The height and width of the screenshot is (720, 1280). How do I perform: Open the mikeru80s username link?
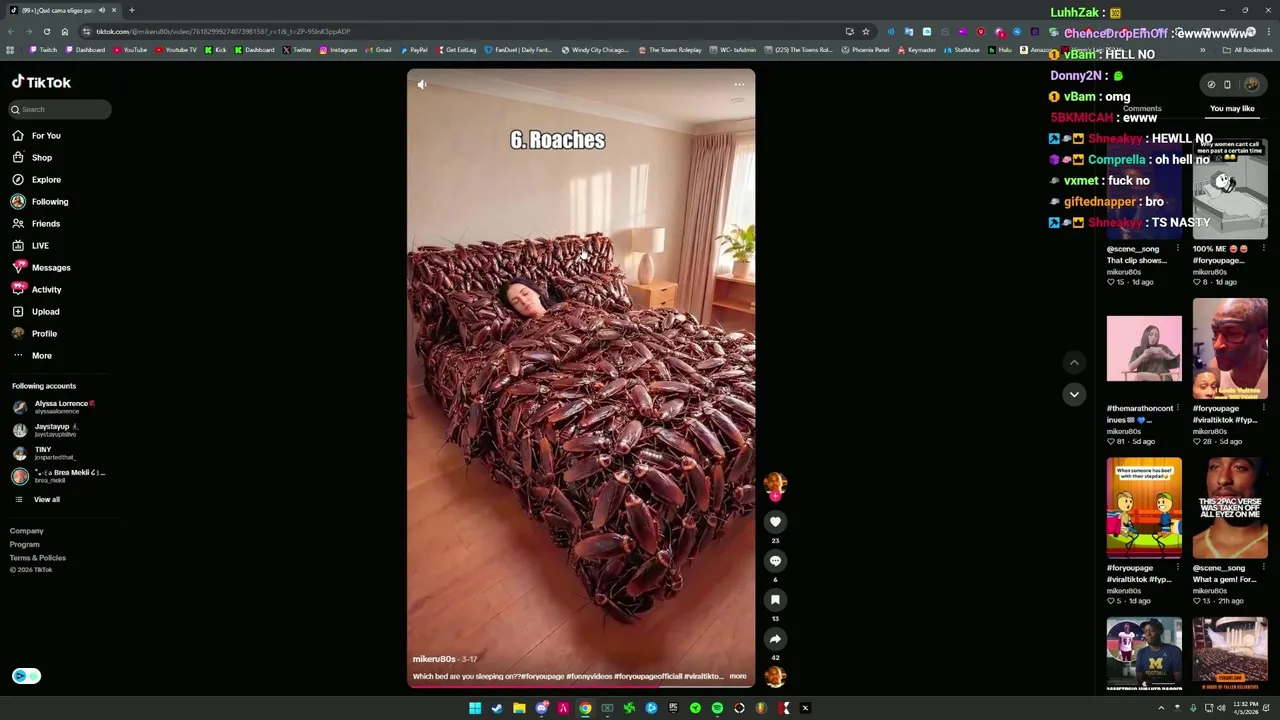coord(434,659)
